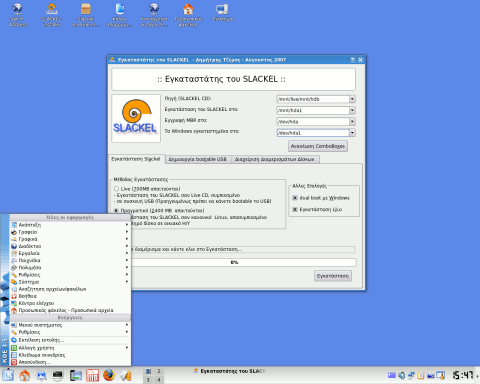Screen dimensions: 480x384
Task: Open the desktop globe icon right of trash
Action: pyautogui.click(x=154, y=15)
